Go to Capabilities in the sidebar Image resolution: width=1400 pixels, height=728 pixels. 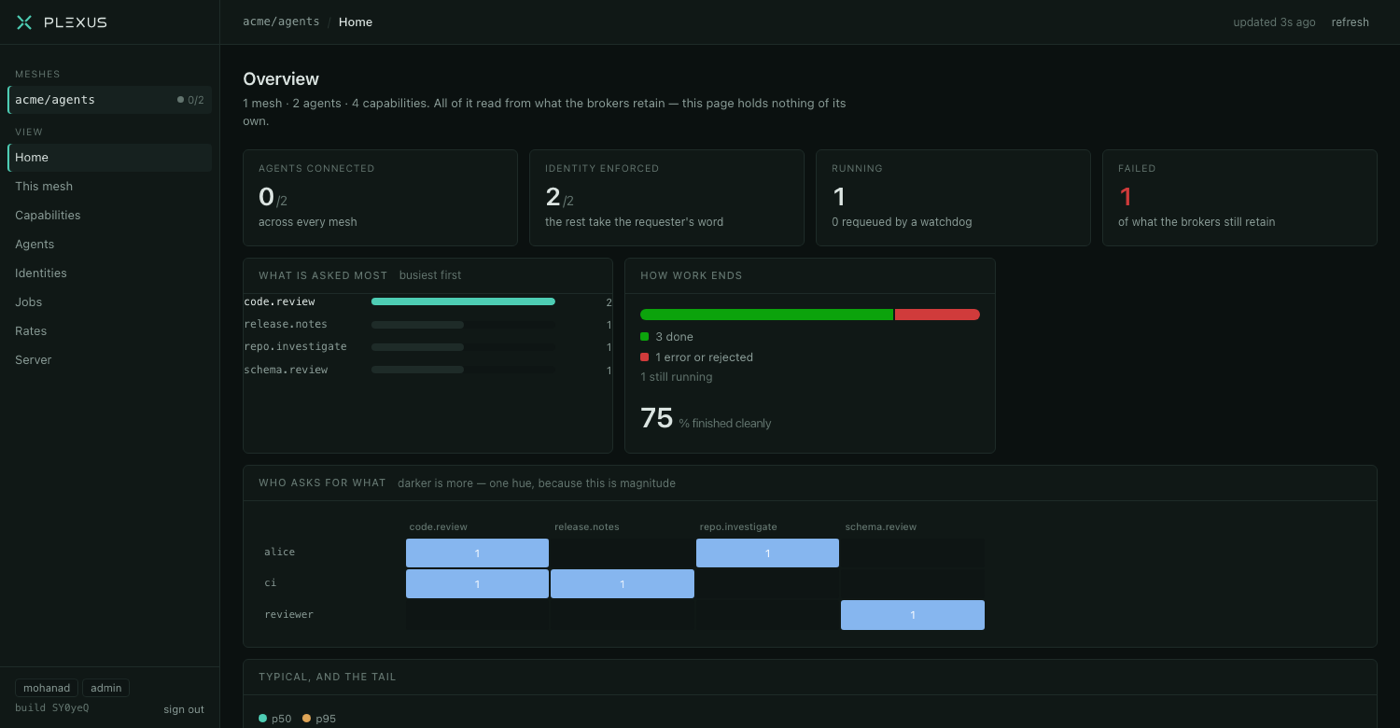pos(110,215)
